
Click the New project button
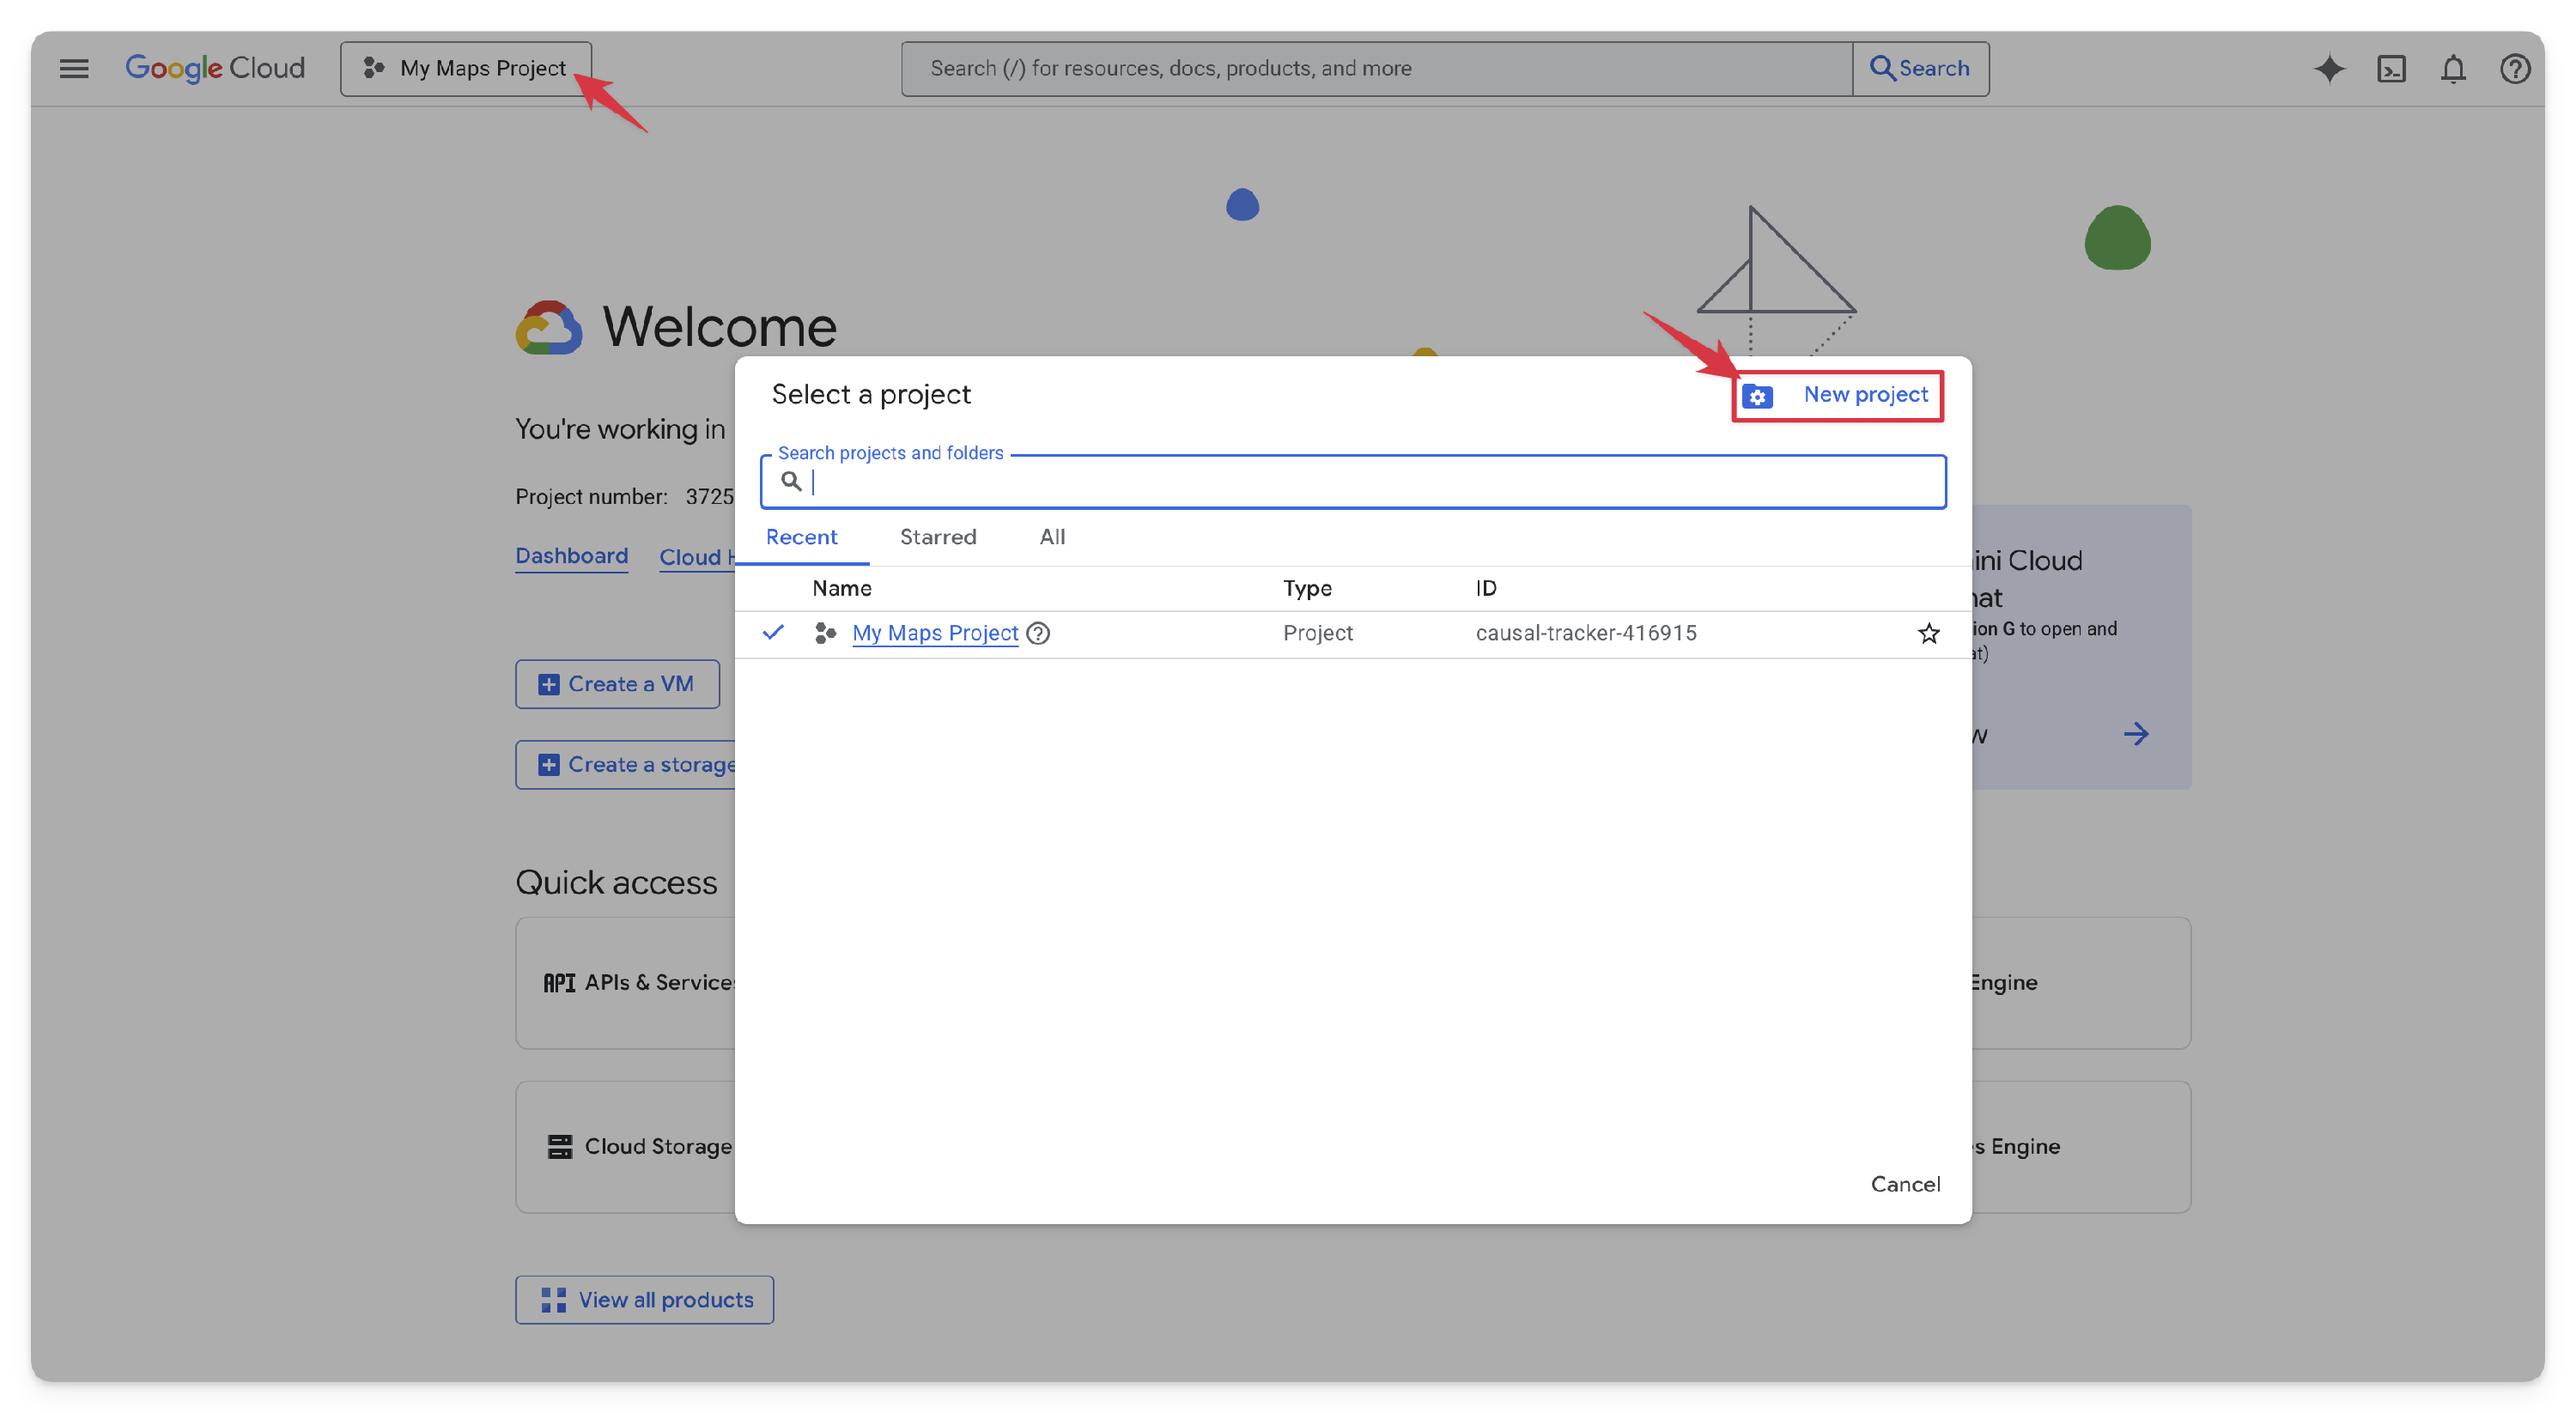[x=1838, y=395]
